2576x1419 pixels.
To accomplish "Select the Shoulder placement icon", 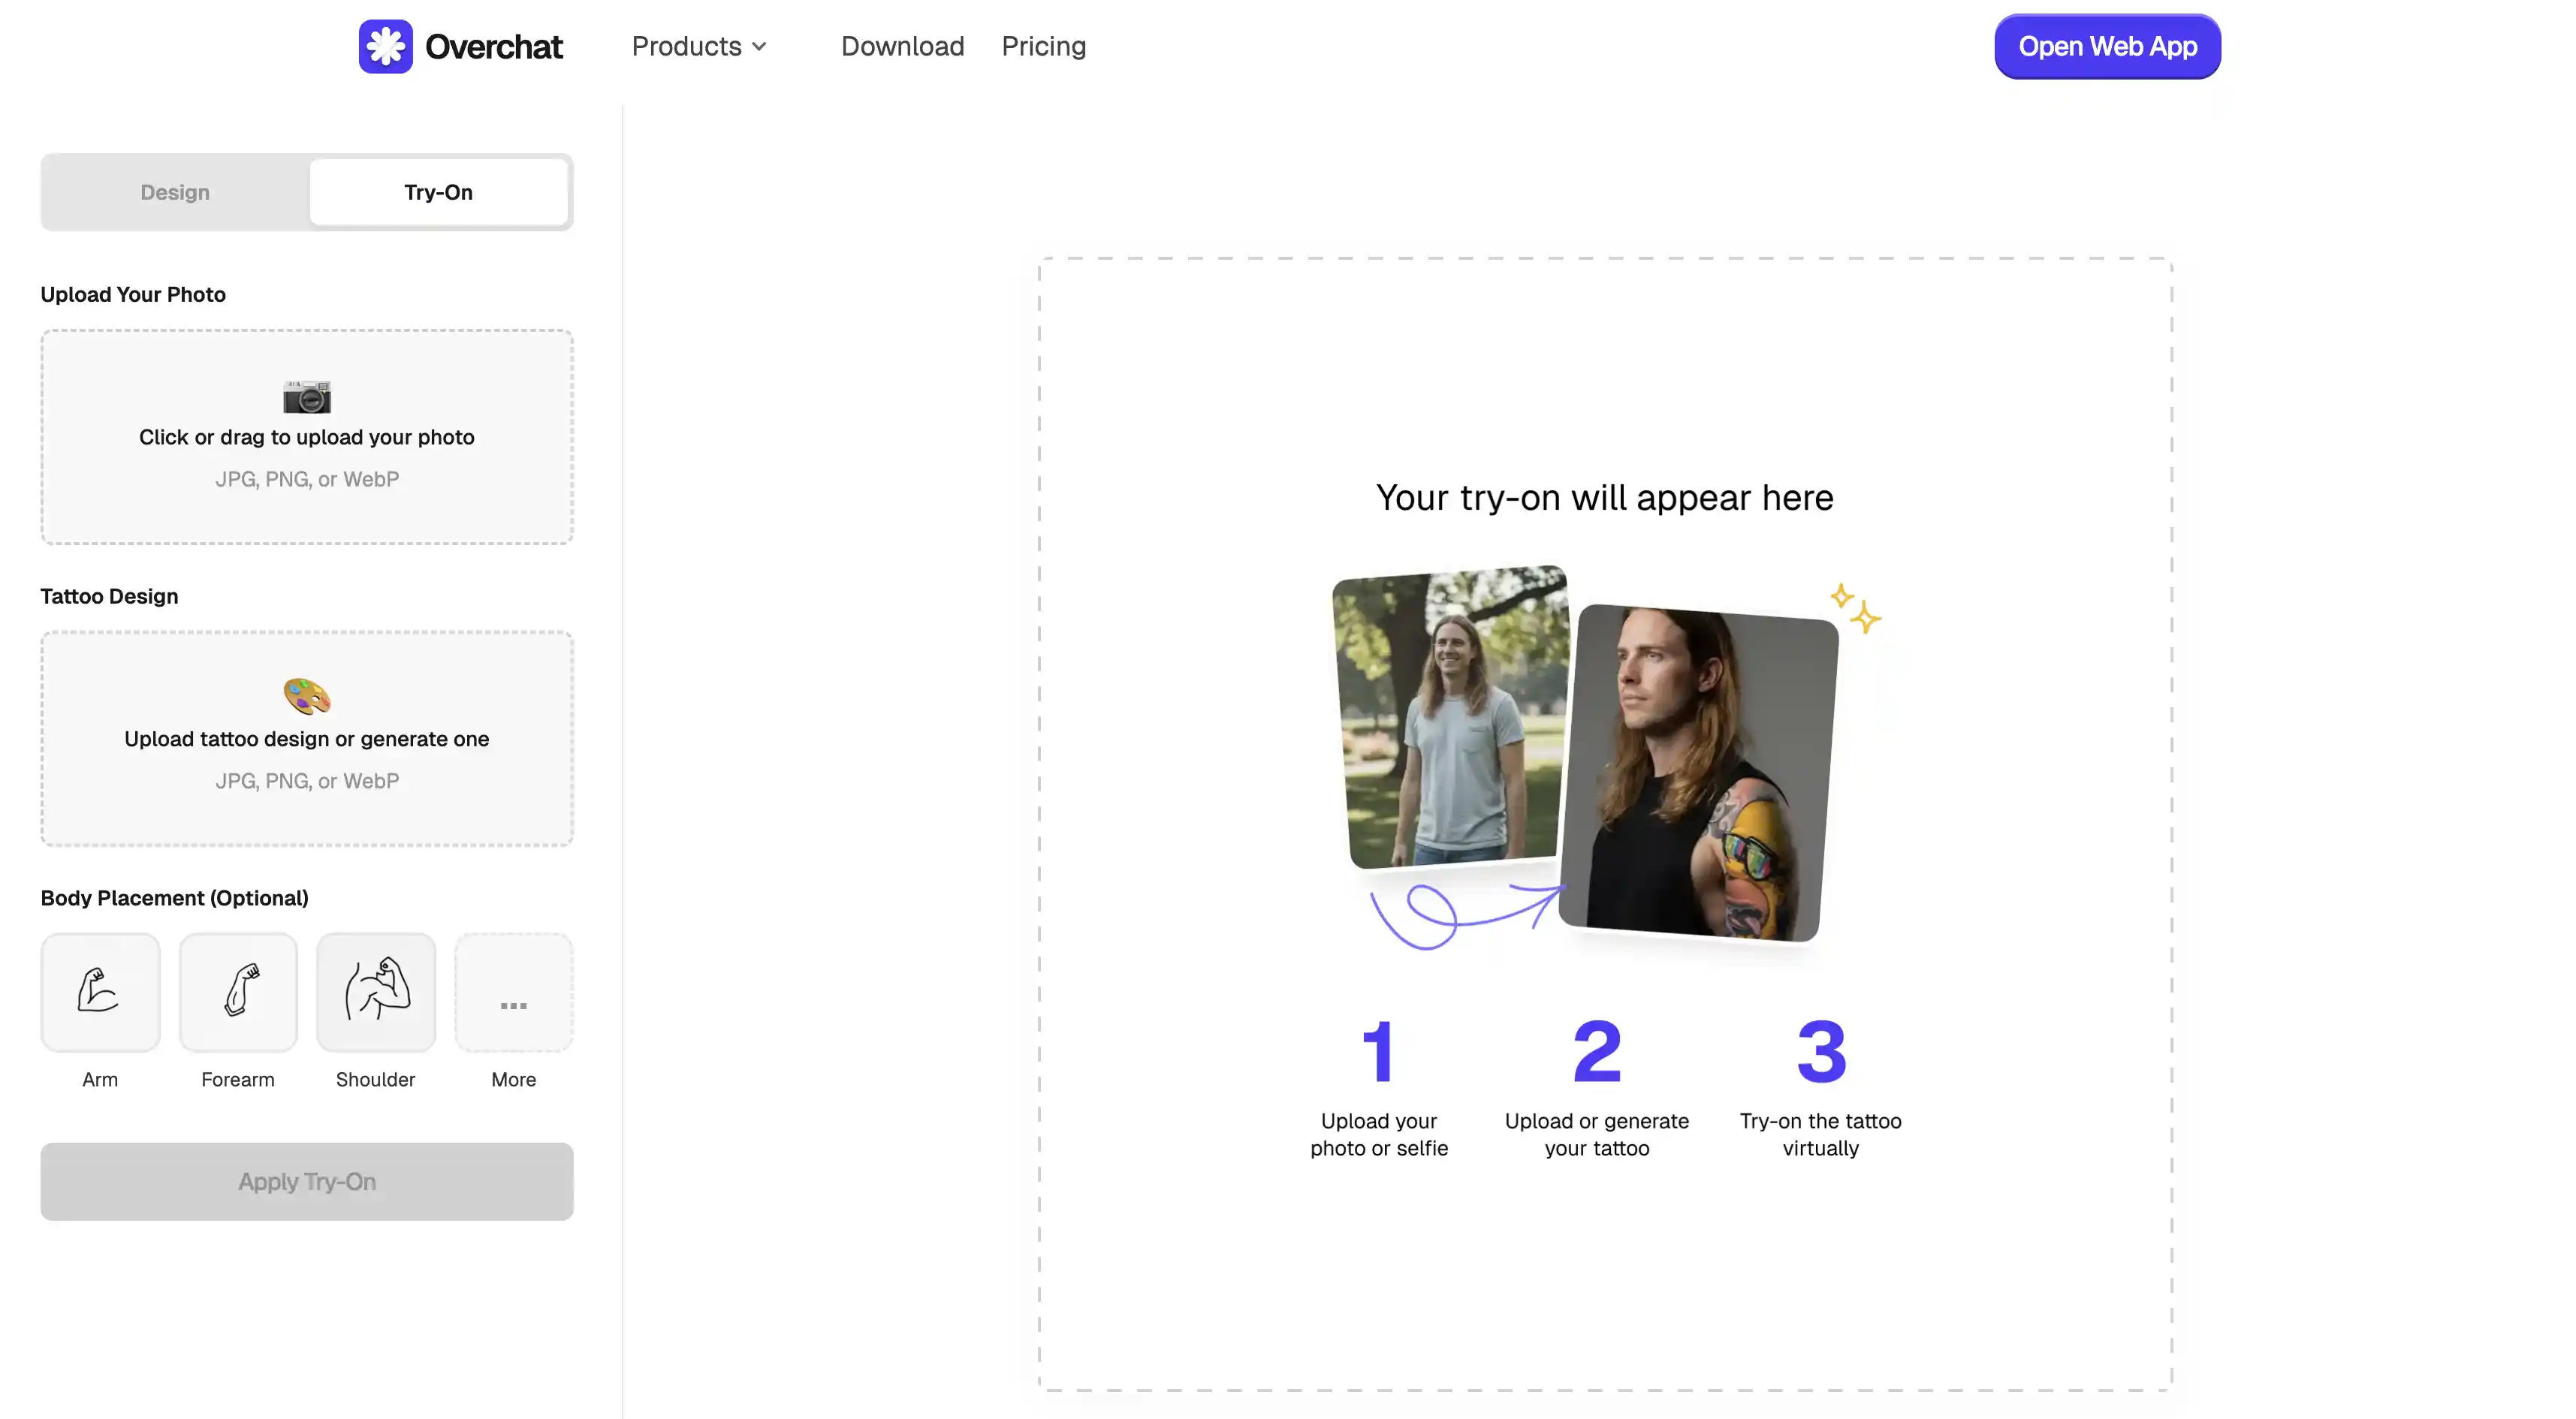I will (x=376, y=991).
